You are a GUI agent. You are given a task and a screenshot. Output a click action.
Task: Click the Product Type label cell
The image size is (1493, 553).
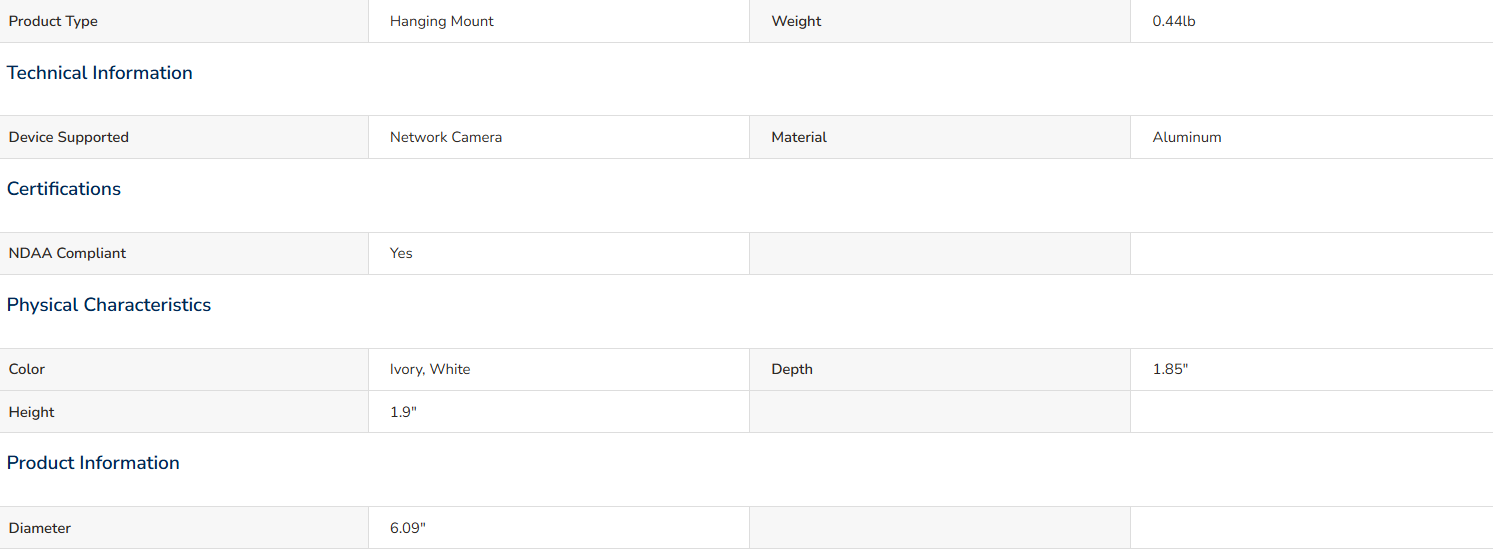tap(184, 21)
